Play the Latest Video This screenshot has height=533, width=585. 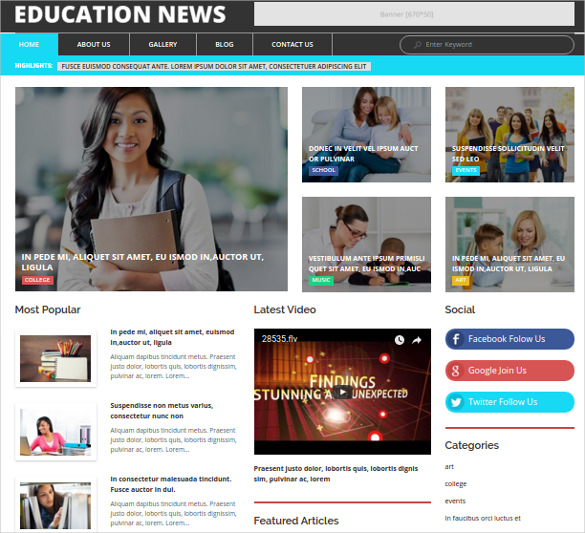click(x=342, y=392)
